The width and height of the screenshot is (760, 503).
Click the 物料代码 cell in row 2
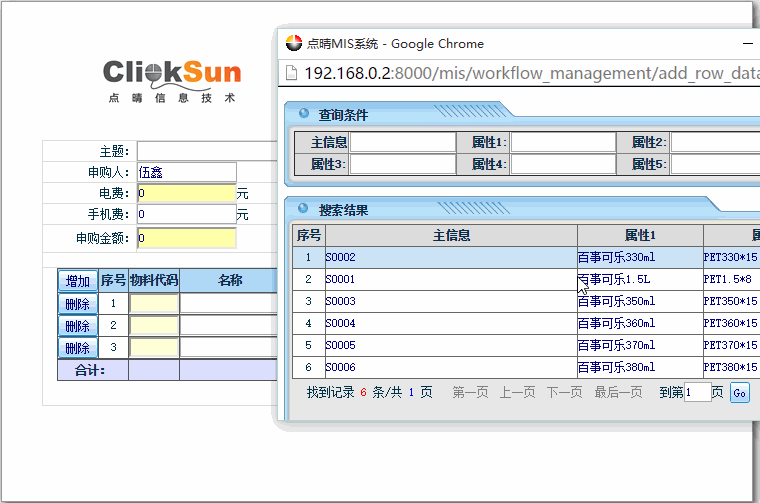coord(154,325)
